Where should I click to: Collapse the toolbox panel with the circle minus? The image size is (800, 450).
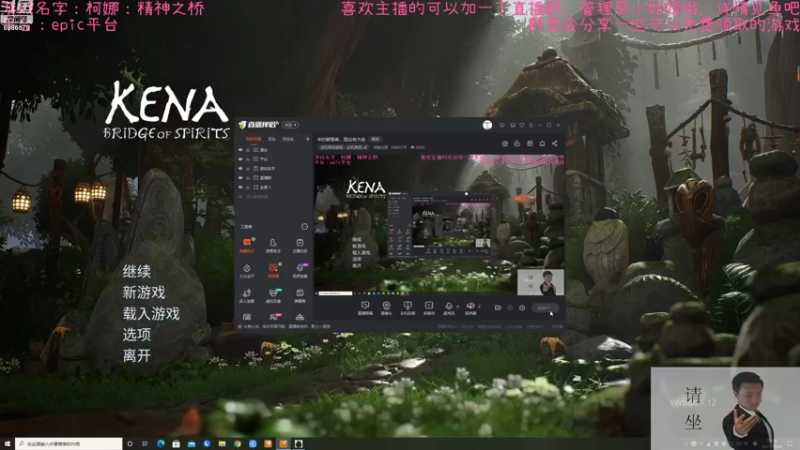305,227
